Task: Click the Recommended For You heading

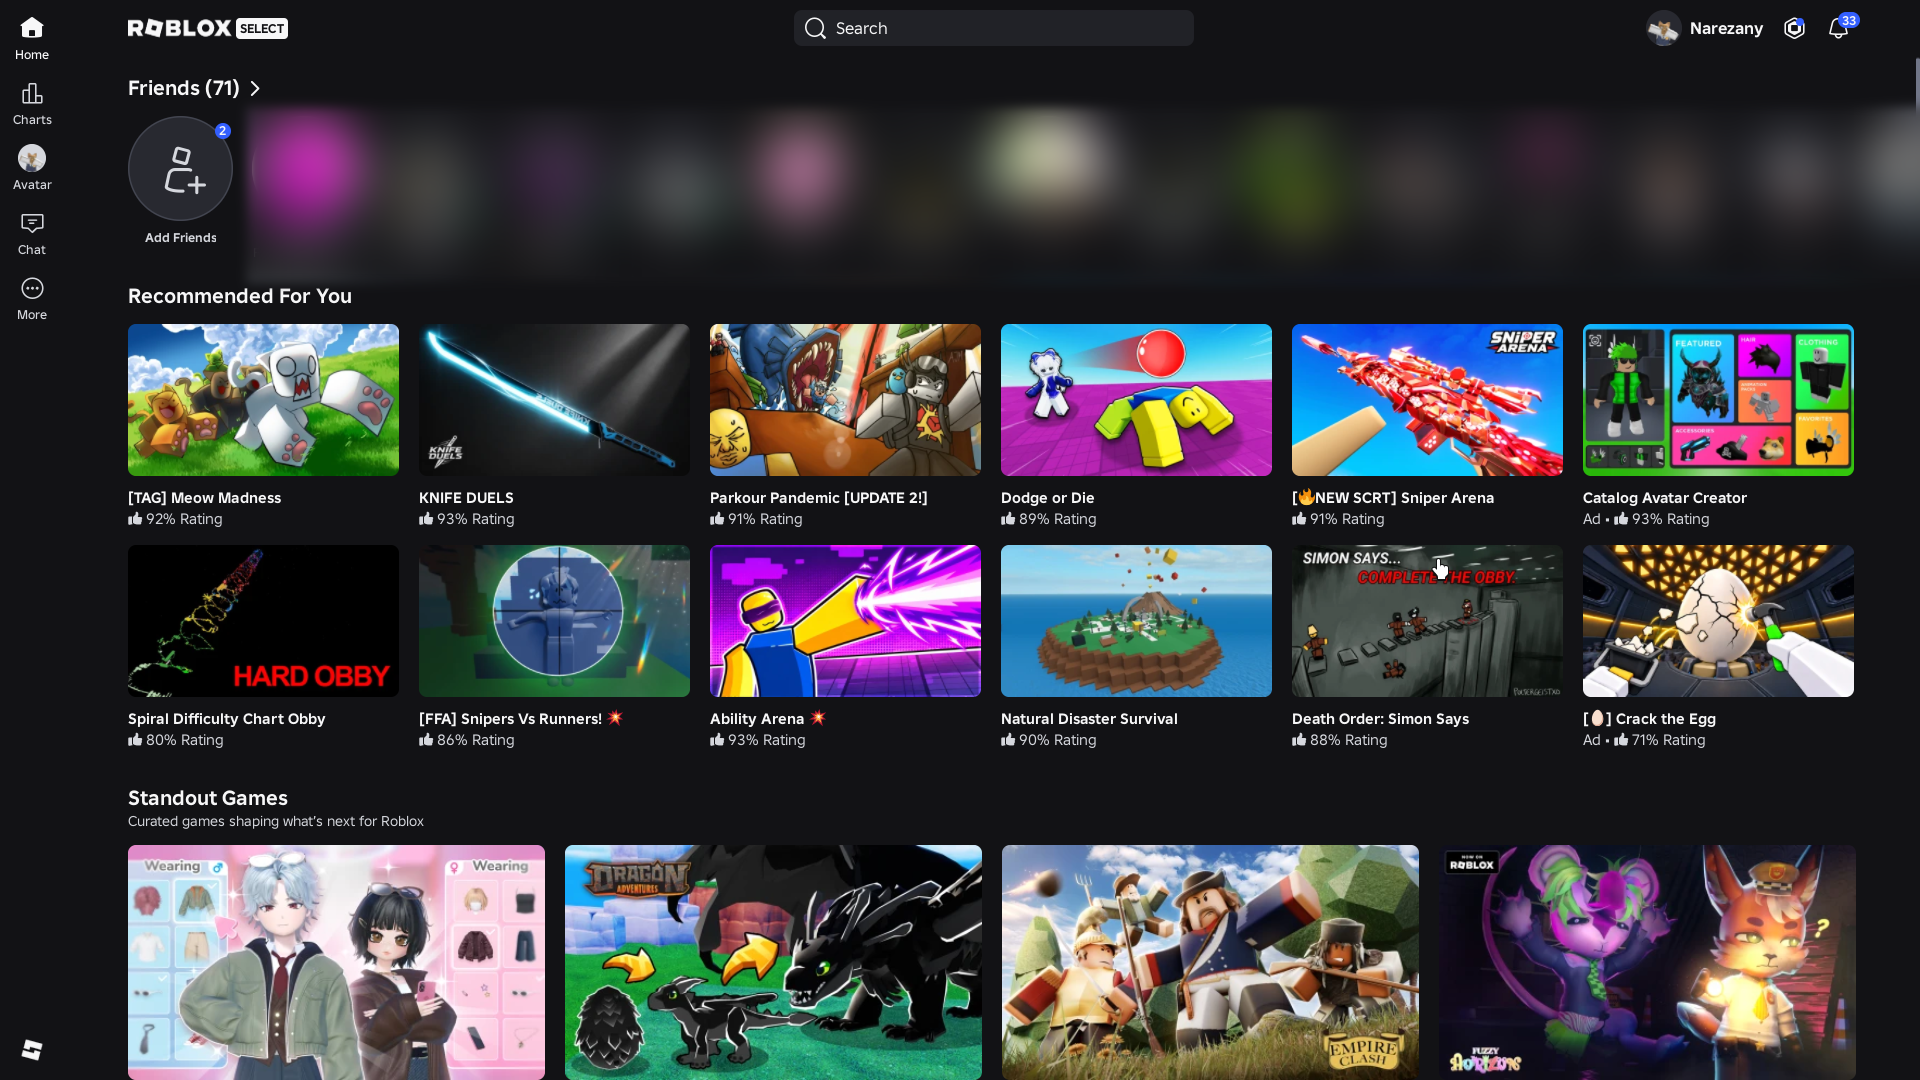Action: pyautogui.click(x=240, y=296)
